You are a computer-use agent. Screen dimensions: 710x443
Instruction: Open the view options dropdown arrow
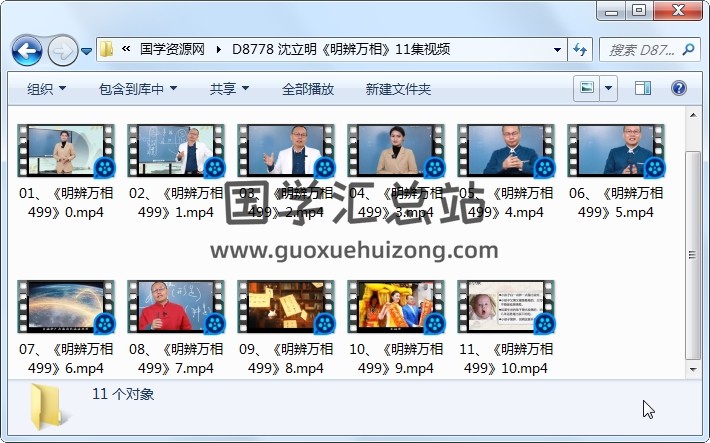click(608, 89)
